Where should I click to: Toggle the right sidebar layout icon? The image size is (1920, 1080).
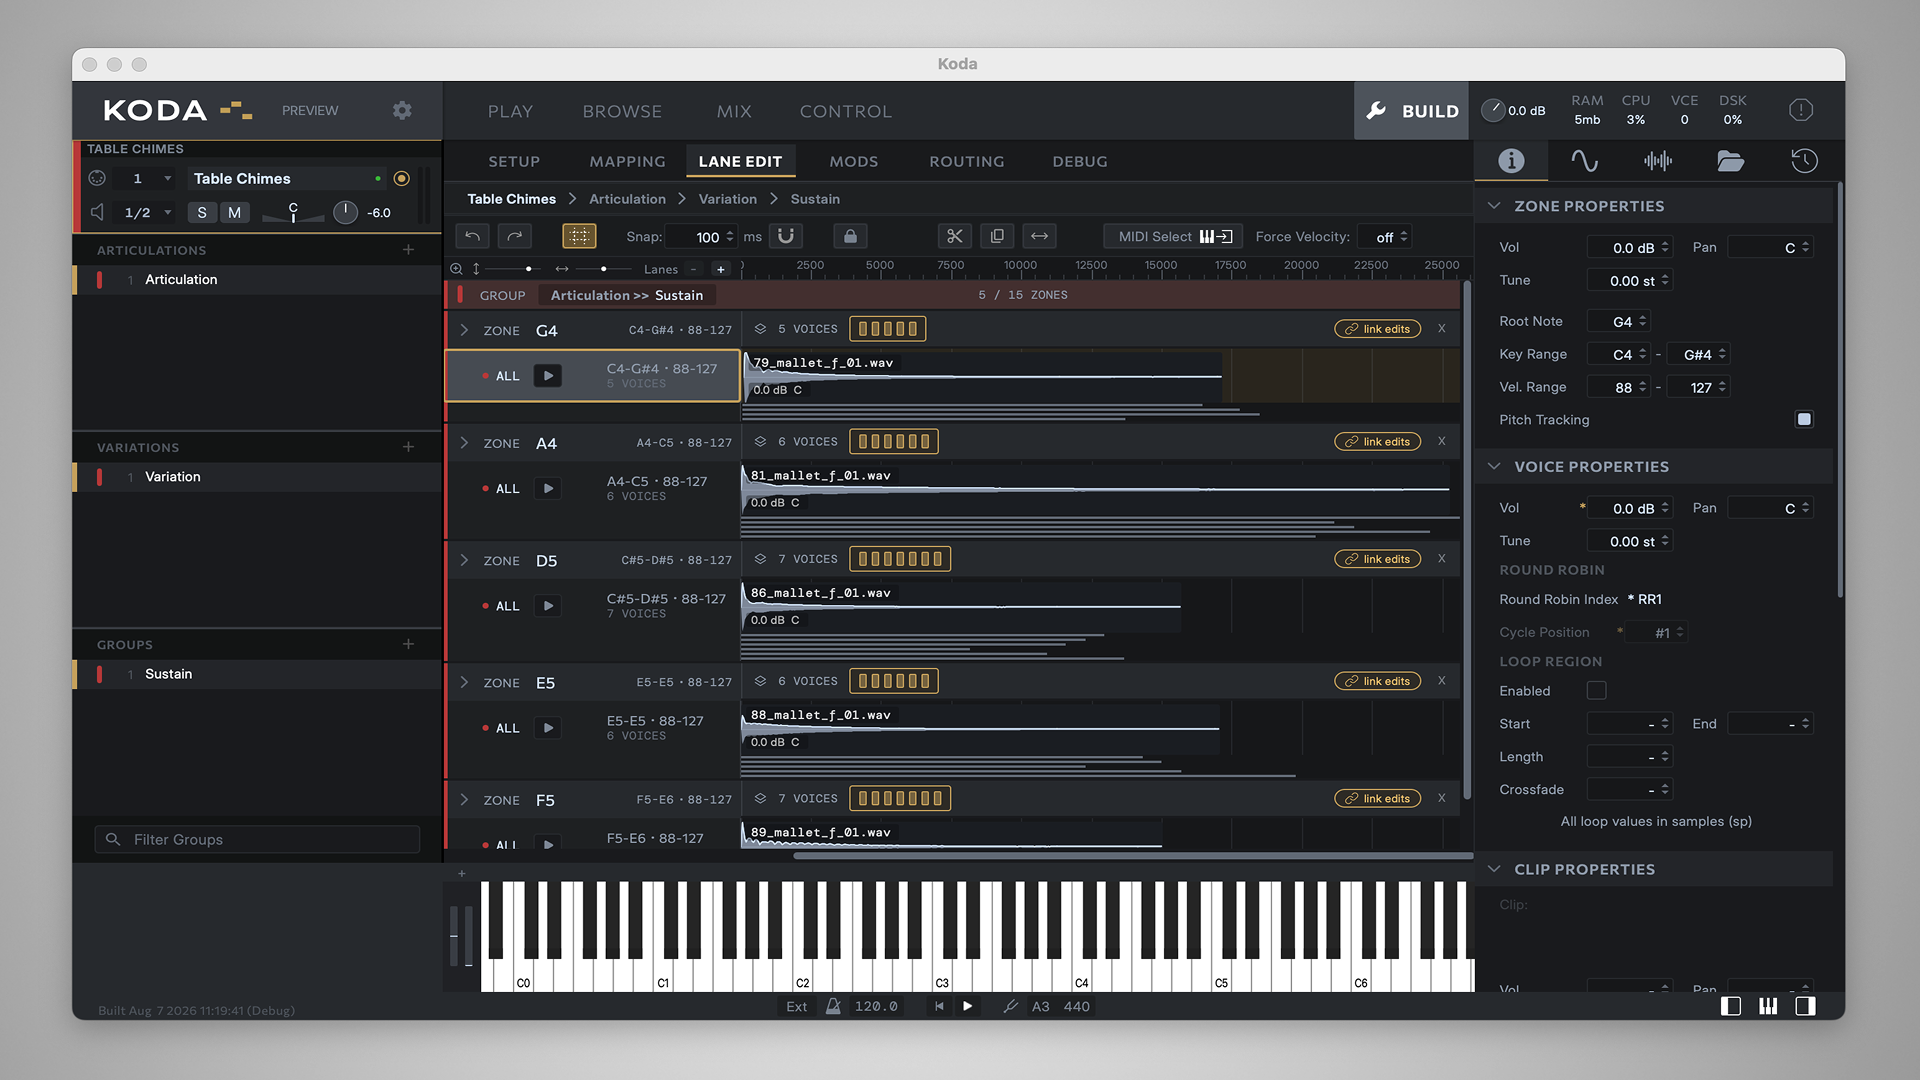click(1805, 1006)
